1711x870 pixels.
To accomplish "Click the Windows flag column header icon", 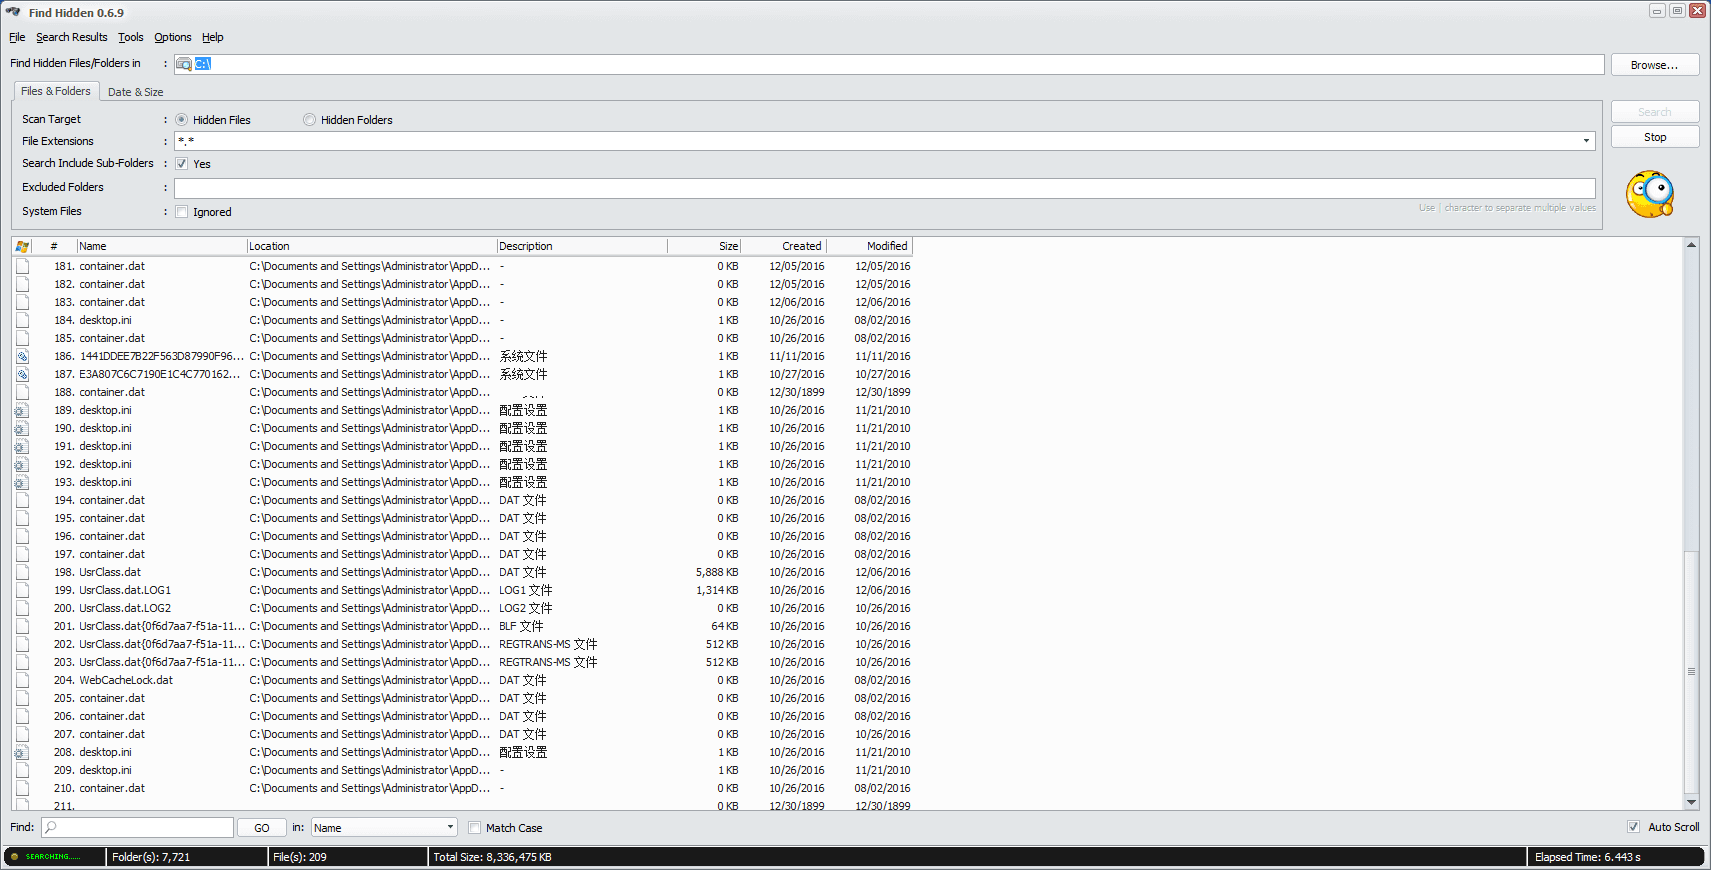I will [22, 246].
